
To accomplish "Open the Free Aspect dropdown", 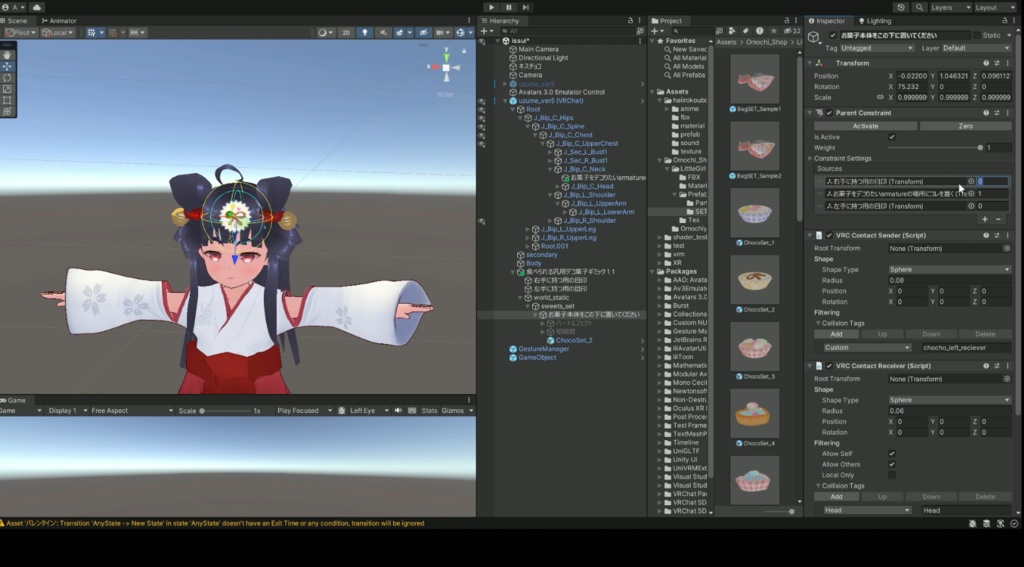I will [132, 411].
